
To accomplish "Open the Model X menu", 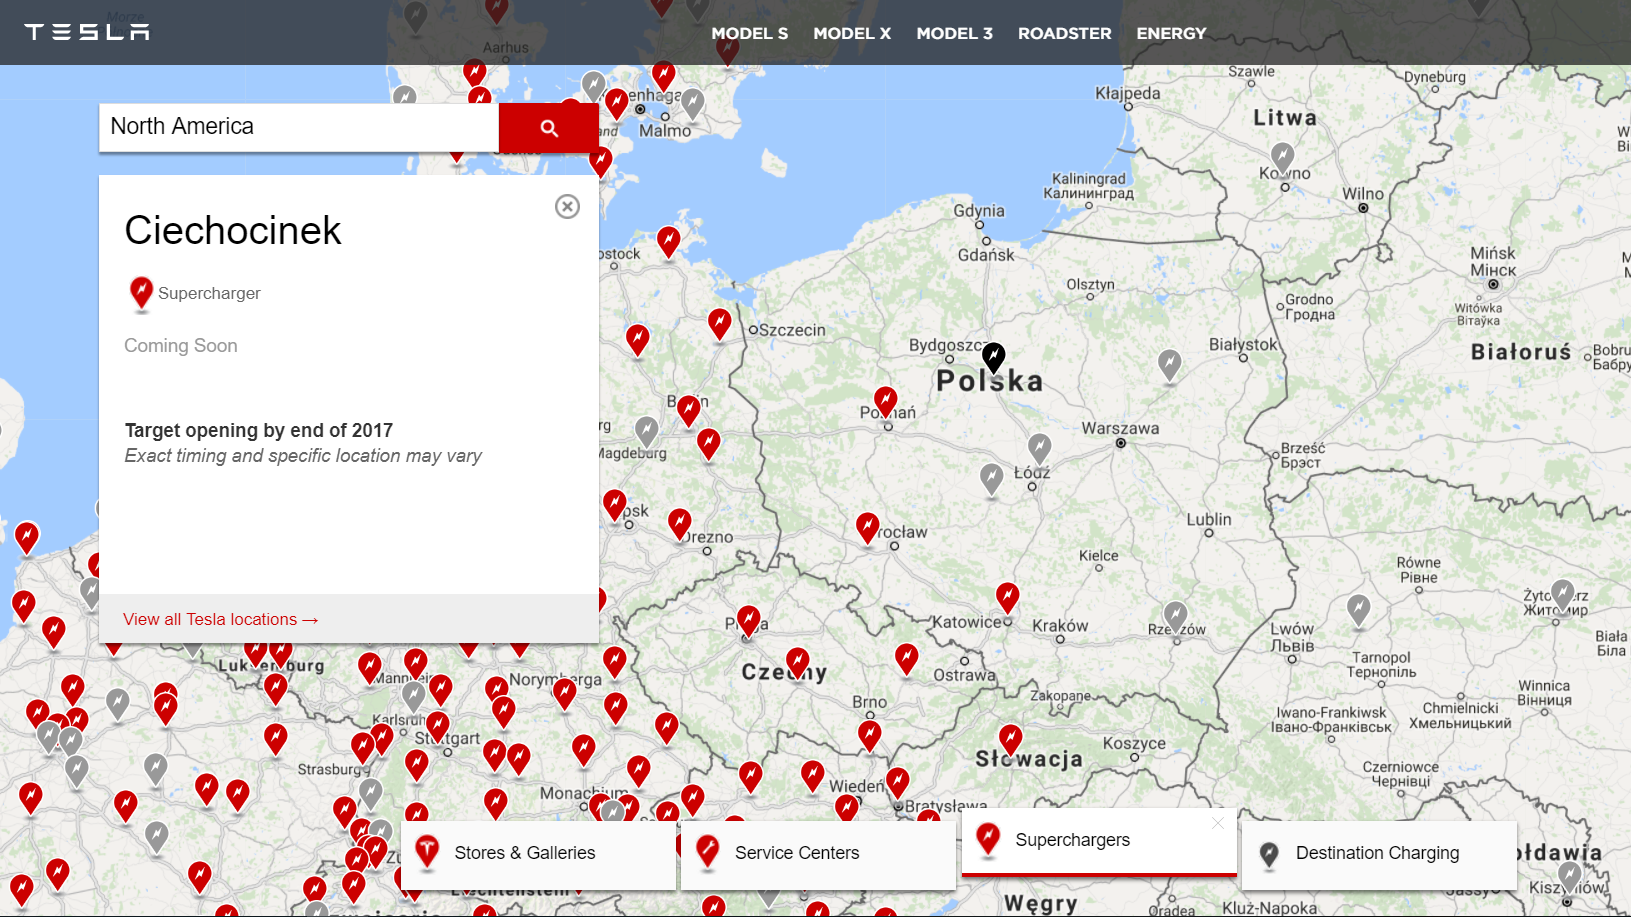I will coord(851,33).
